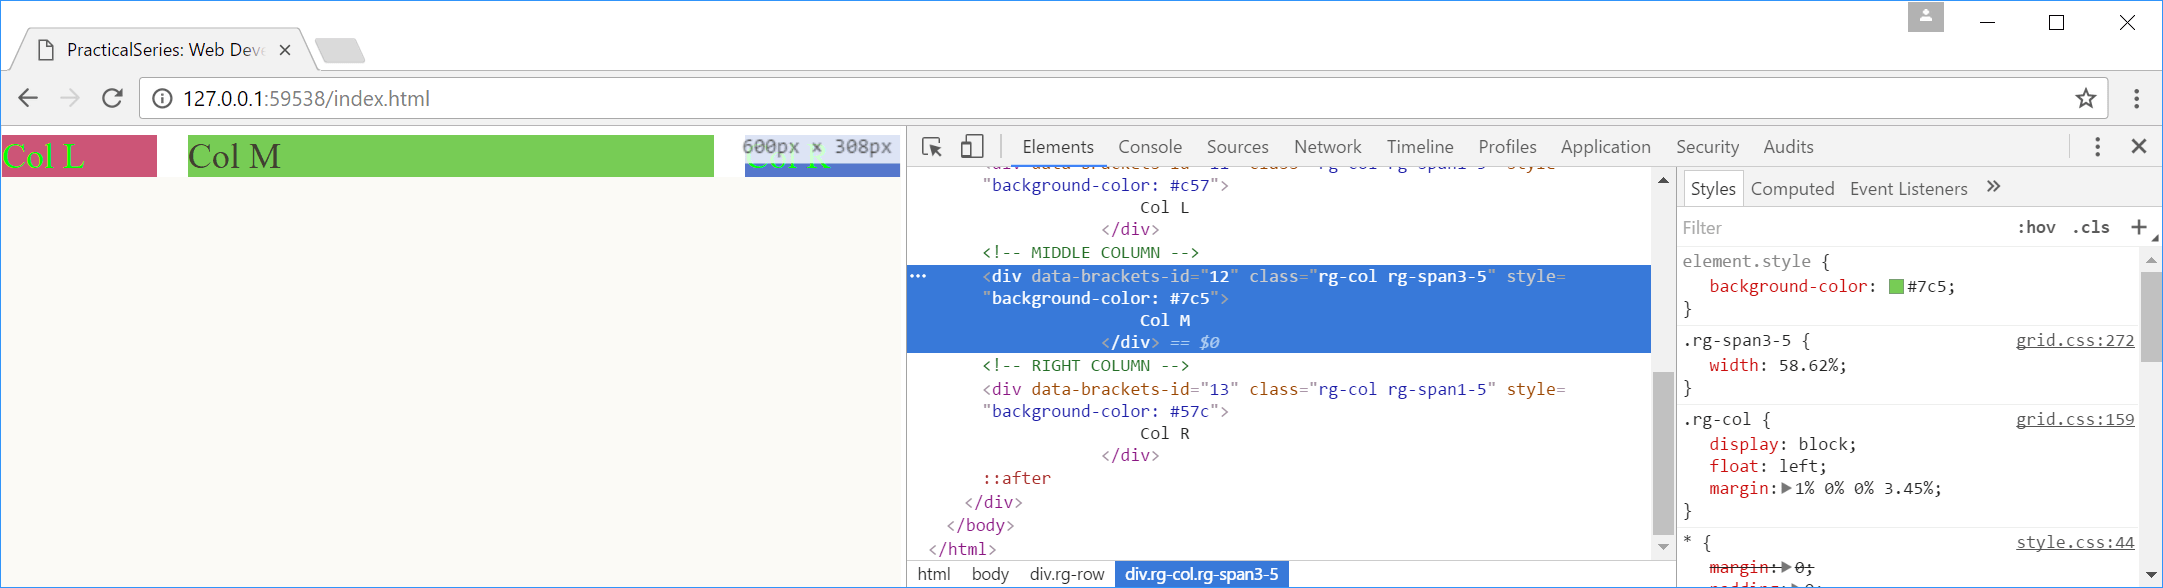The image size is (2163, 588).
Task: Toggle the .cls class editor
Action: coord(2091,227)
